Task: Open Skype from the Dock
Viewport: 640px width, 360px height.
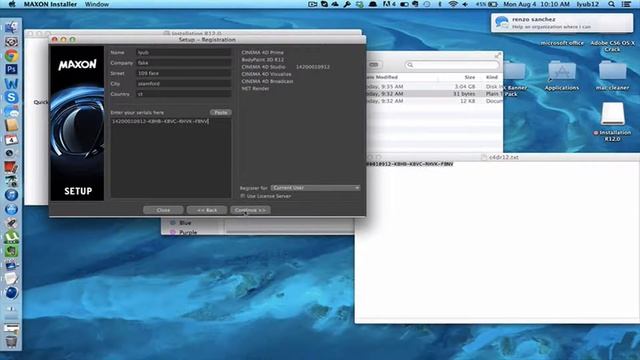Action: coord(11,97)
